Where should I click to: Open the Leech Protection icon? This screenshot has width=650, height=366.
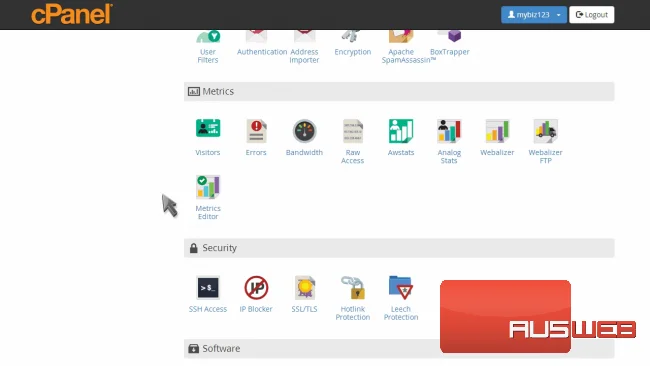click(x=401, y=288)
